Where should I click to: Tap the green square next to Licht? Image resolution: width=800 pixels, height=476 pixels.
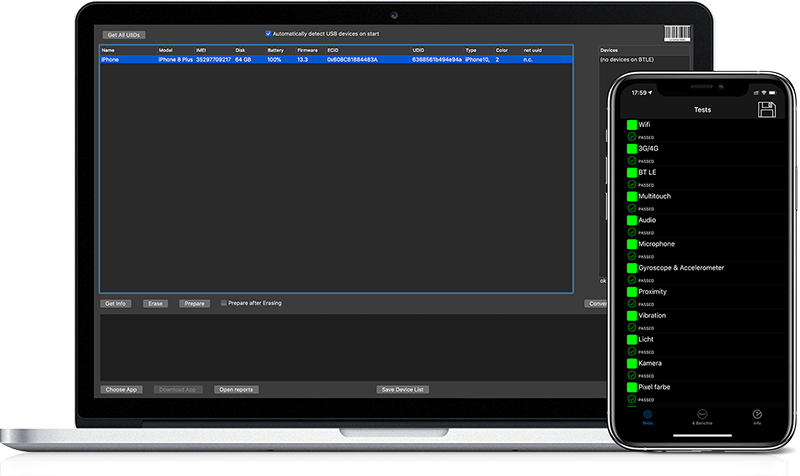pyautogui.click(x=632, y=339)
